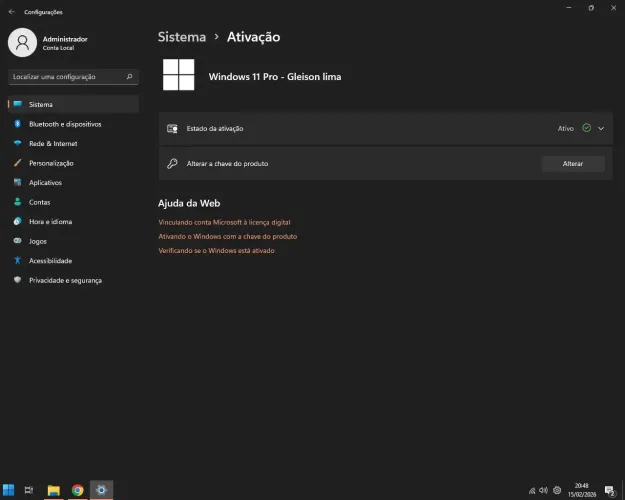Click the Alterar button for product key
625x500 pixels.
click(x=573, y=163)
